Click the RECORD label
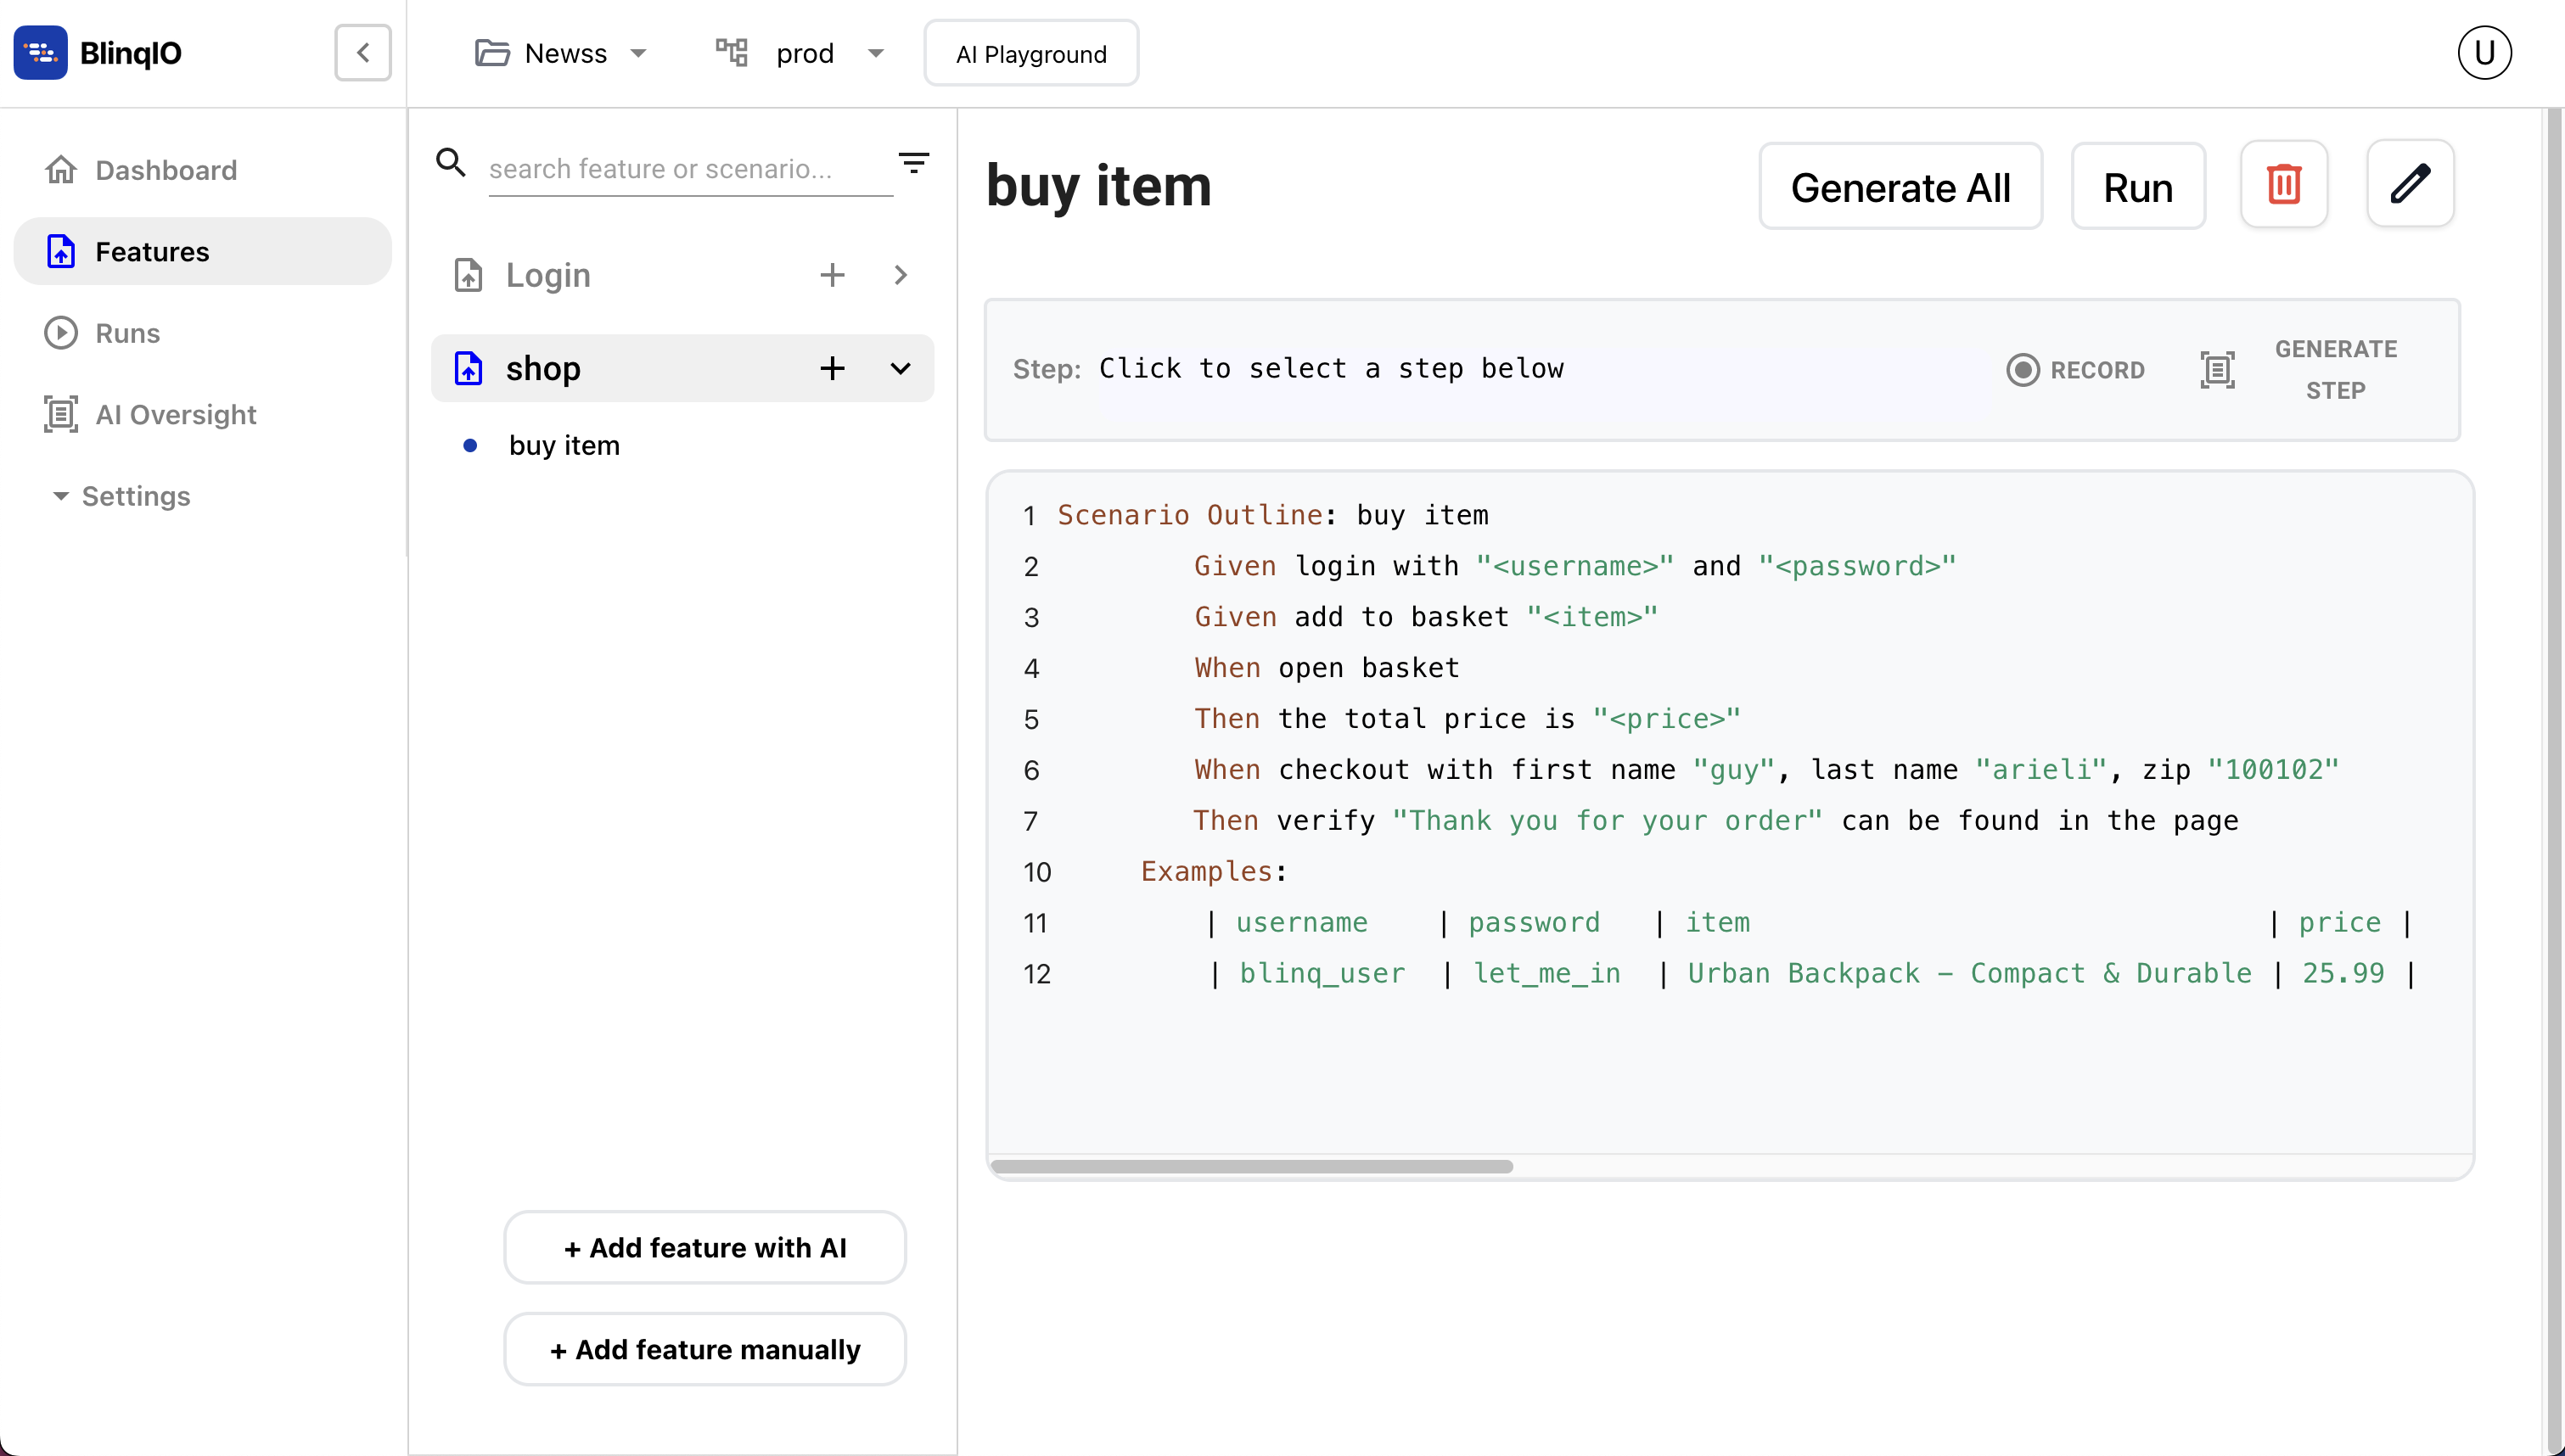 click(x=2097, y=370)
